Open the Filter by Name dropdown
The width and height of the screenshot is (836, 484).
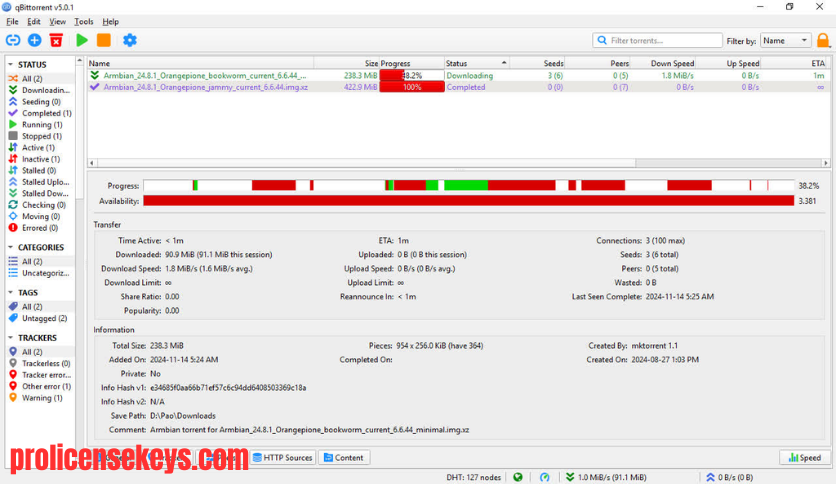(785, 41)
